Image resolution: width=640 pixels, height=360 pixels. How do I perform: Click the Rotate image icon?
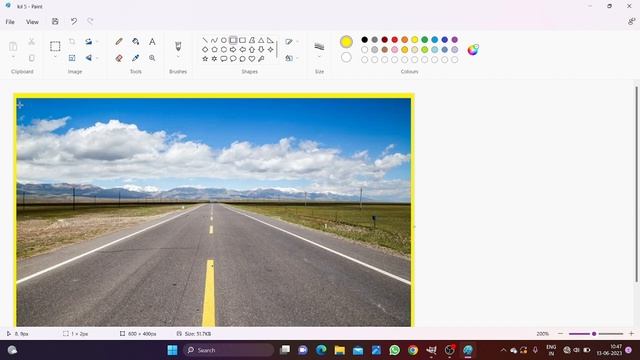[88, 42]
